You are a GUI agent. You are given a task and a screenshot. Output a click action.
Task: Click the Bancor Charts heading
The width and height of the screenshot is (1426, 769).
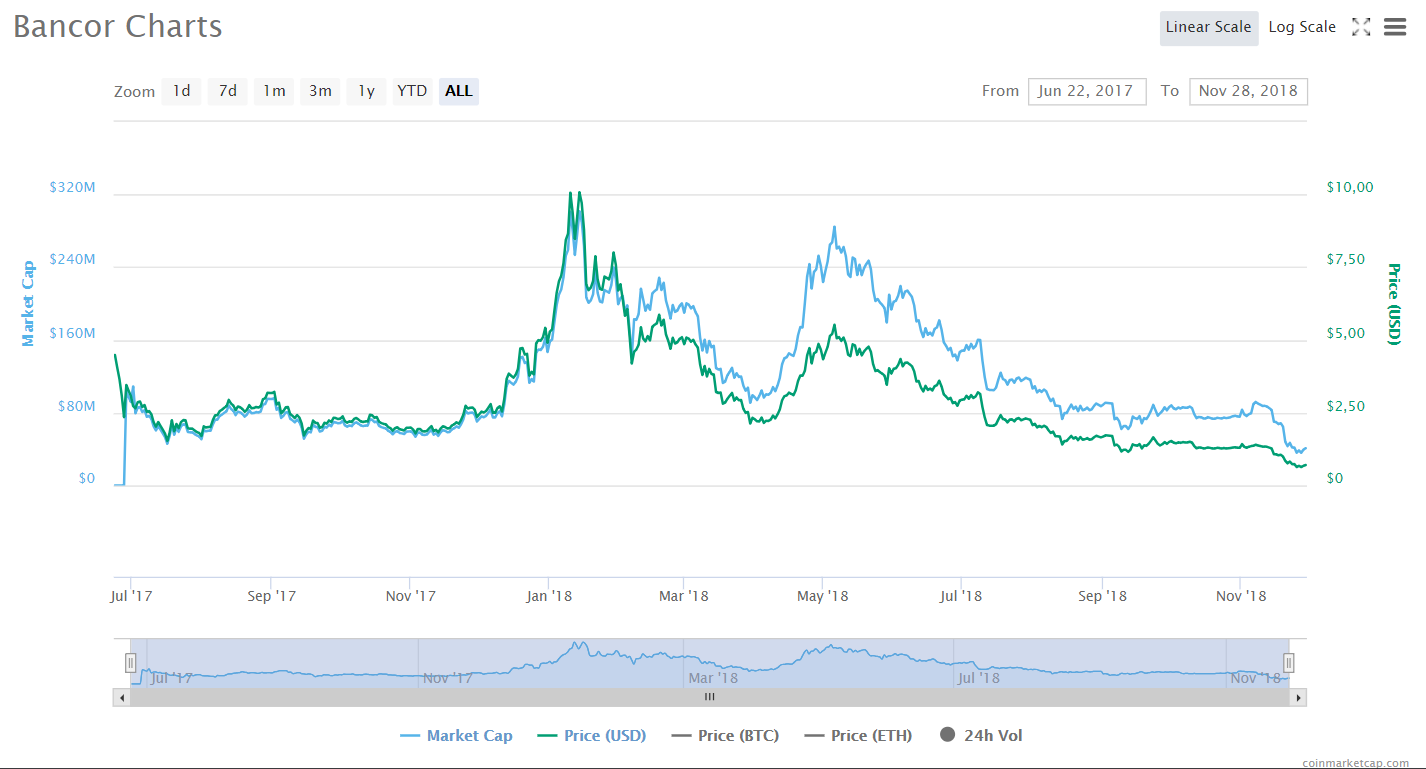click(x=118, y=27)
